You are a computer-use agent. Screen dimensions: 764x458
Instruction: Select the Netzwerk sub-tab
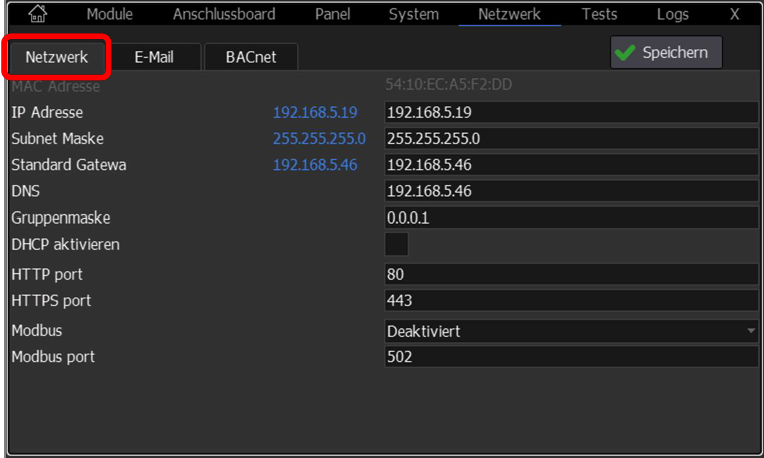click(57, 57)
